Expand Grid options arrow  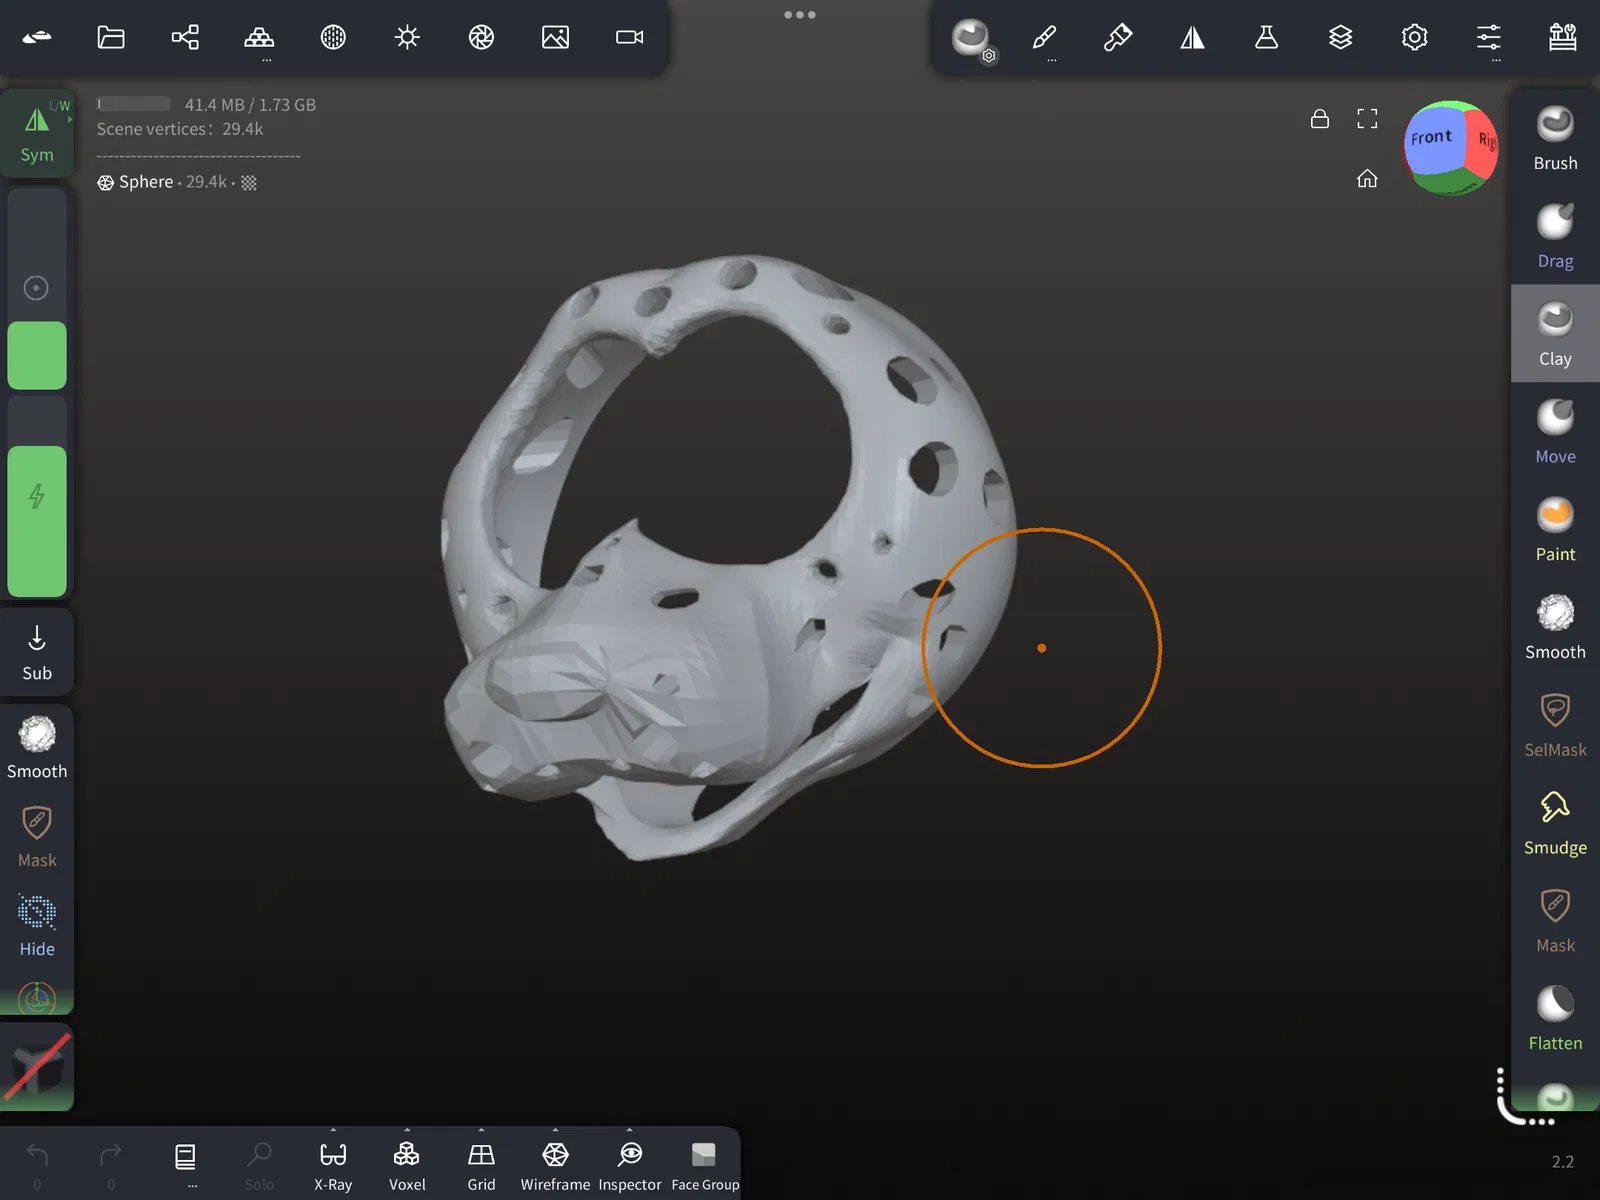tap(481, 1130)
